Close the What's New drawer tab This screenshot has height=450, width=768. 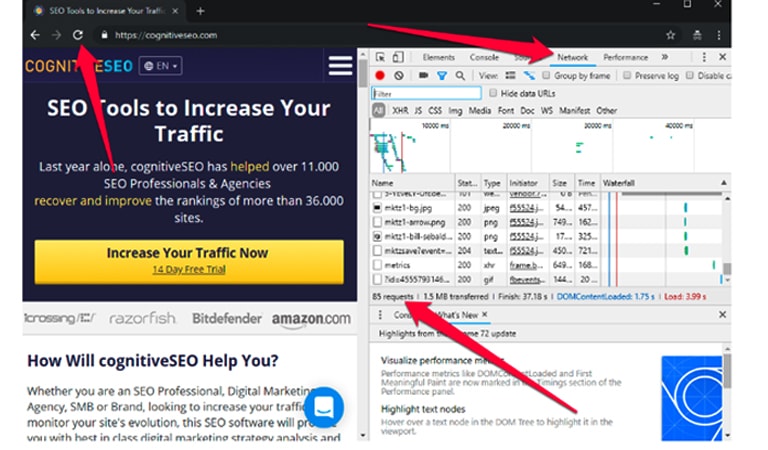click(484, 314)
